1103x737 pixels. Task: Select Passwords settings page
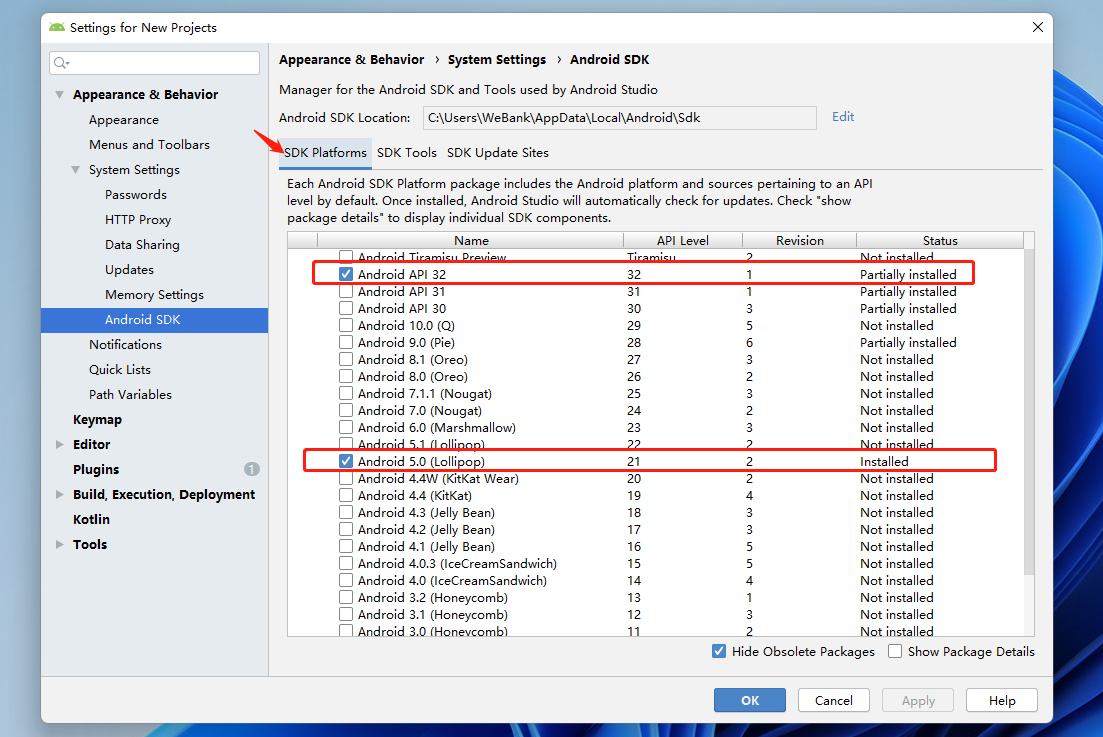(136, 195)
